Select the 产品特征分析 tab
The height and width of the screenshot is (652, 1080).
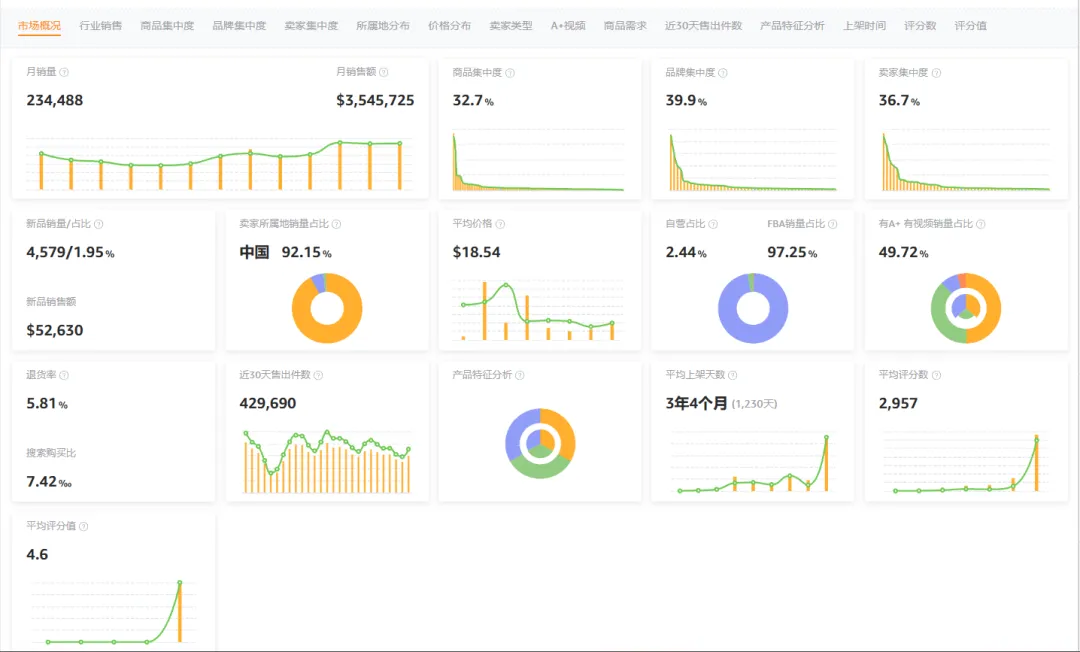click(792, 25)
